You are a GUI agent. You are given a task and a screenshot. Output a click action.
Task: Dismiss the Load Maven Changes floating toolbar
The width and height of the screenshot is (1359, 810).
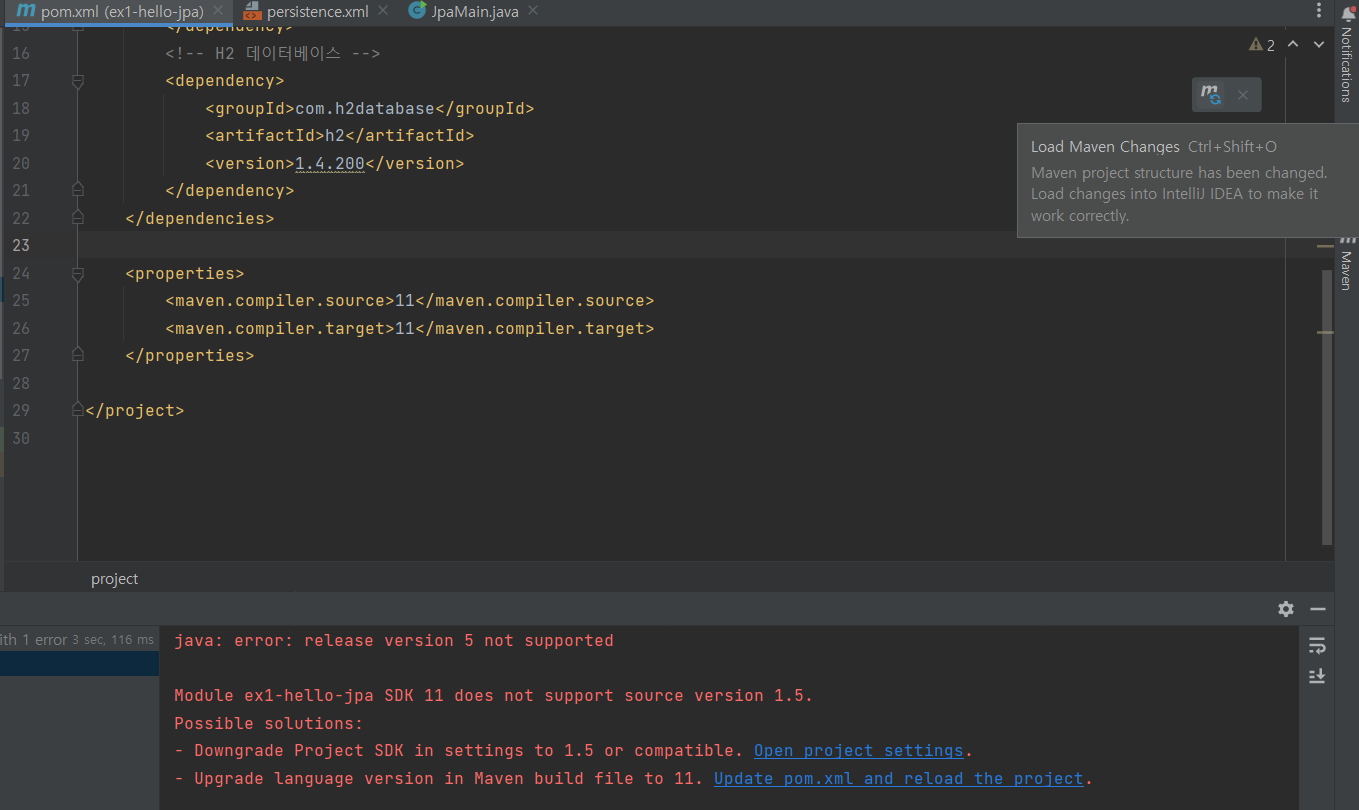1243,95
